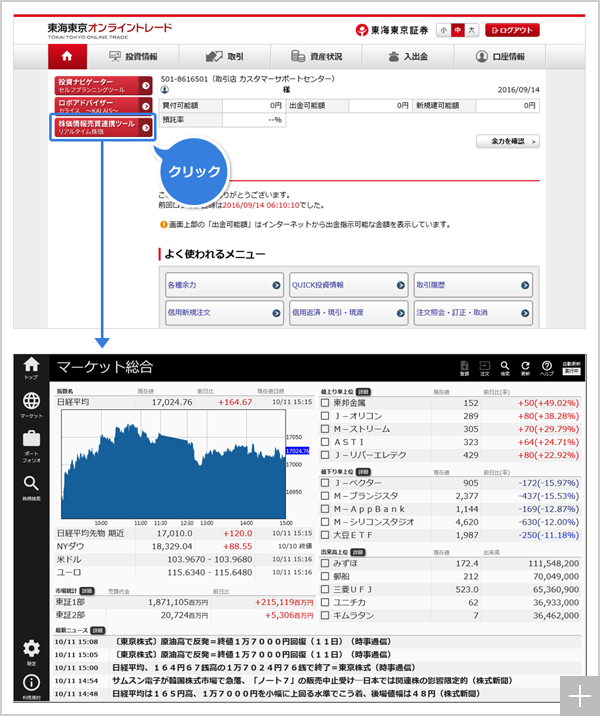
Task: Click the 東海東京証券 logo
Action: click(392, 30)
